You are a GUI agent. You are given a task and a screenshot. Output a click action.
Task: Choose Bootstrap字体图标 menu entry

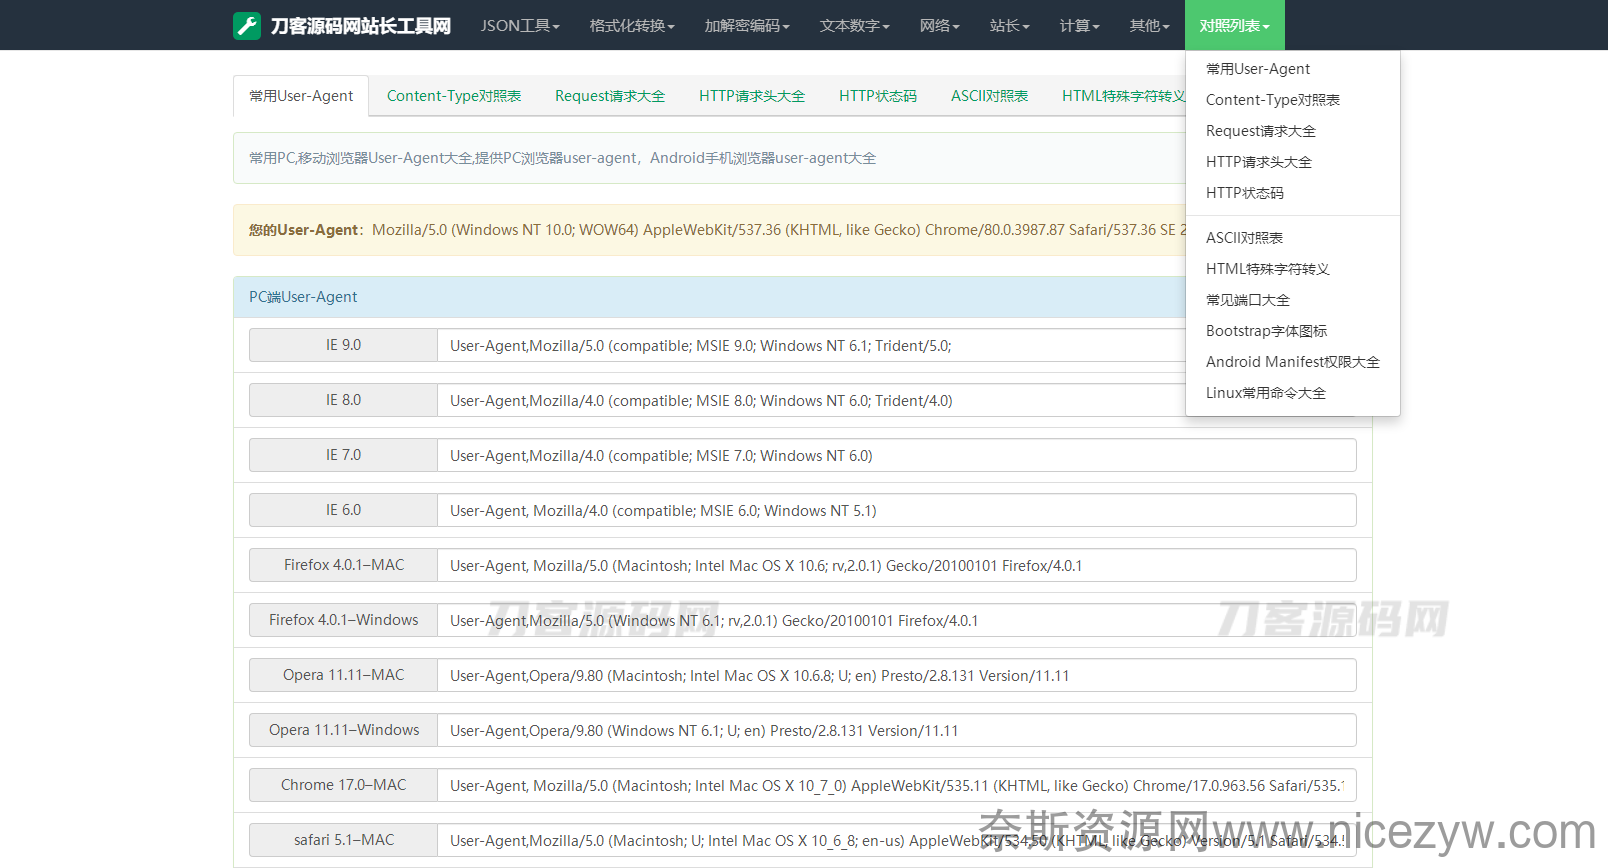1266,331
